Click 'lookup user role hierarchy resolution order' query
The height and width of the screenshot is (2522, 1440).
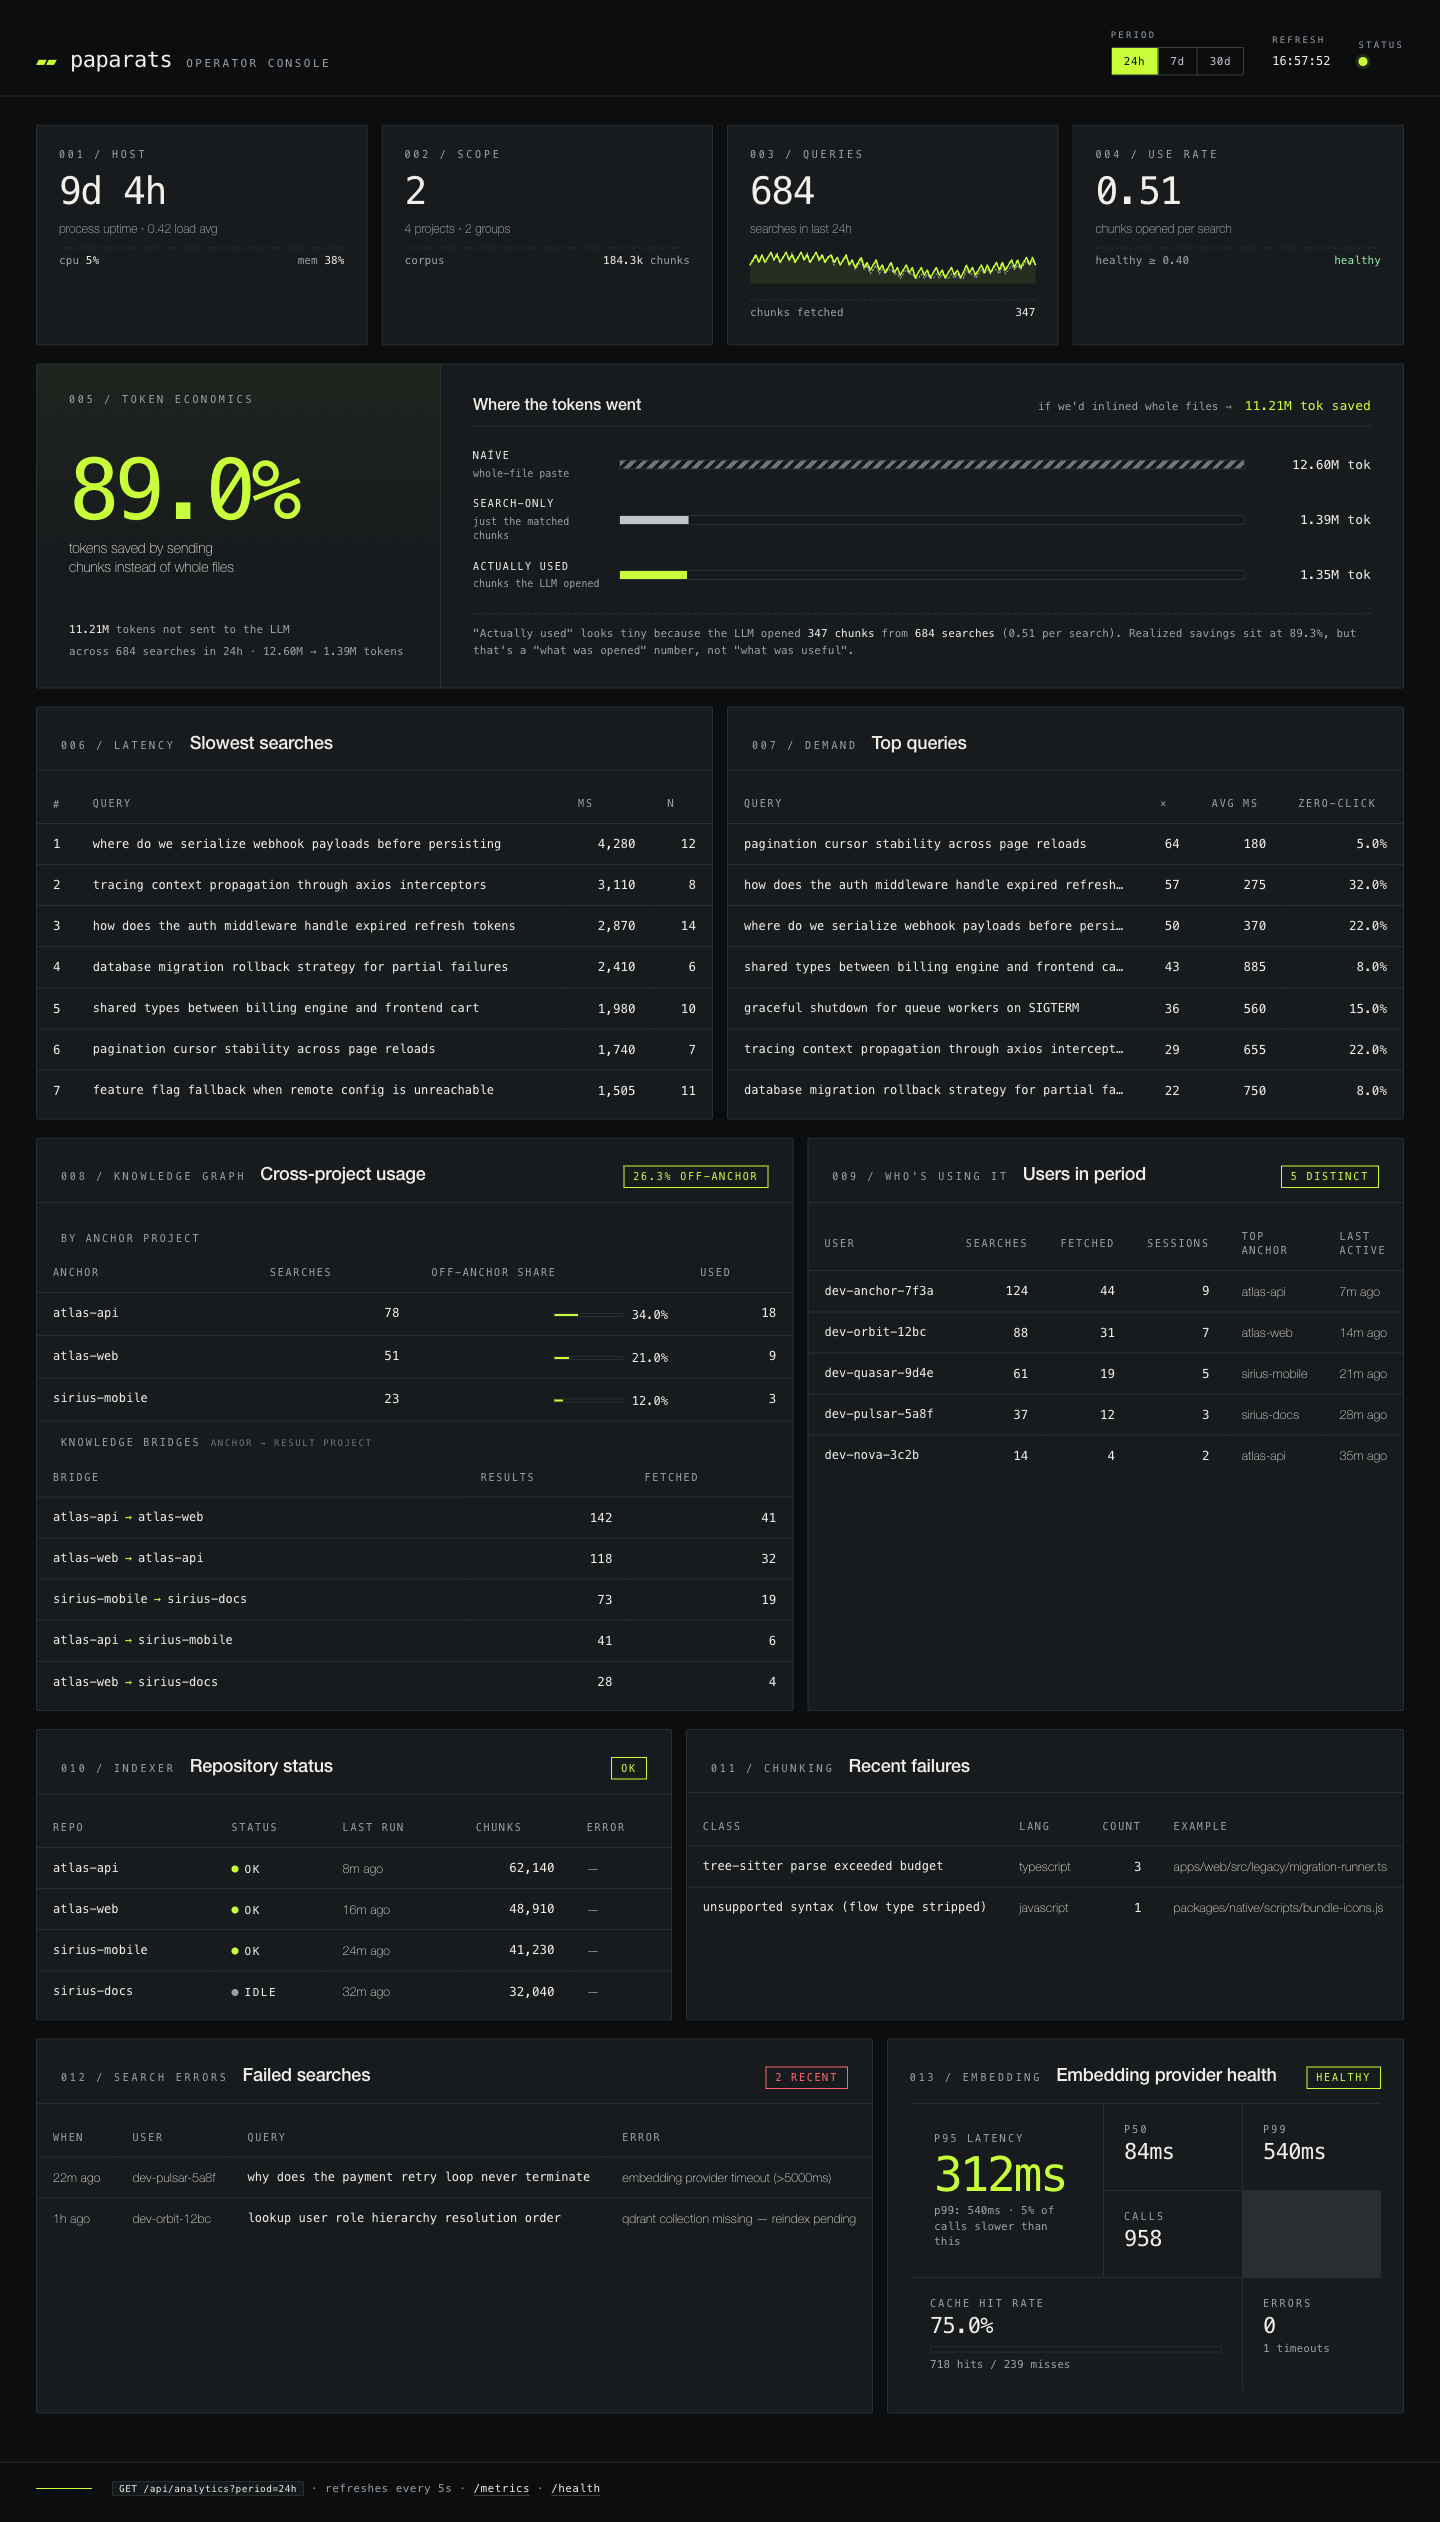click(x=404, y=2218)
